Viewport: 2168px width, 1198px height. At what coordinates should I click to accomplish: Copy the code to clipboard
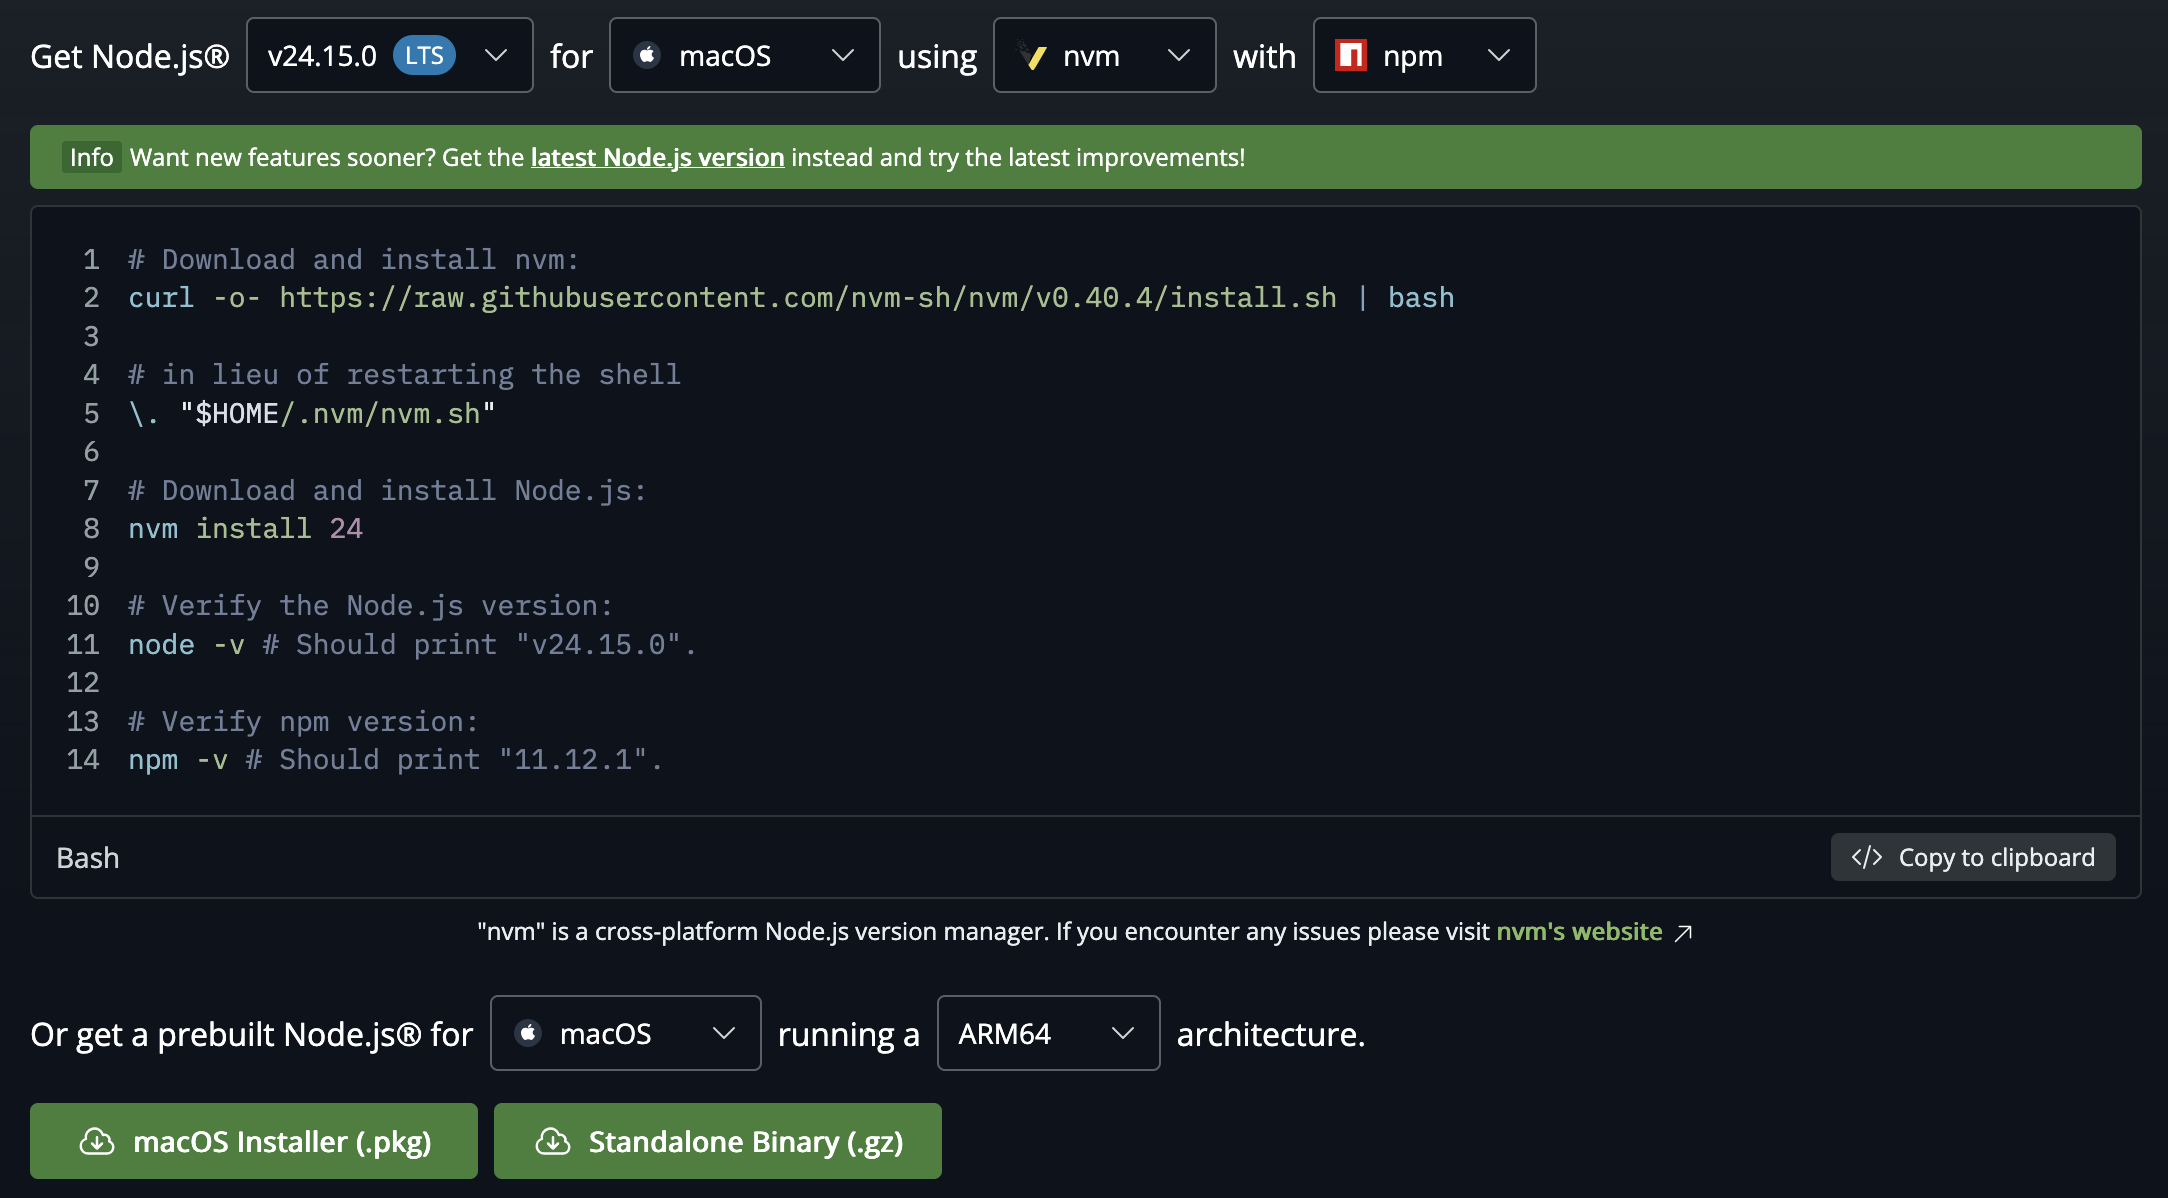1973,857
